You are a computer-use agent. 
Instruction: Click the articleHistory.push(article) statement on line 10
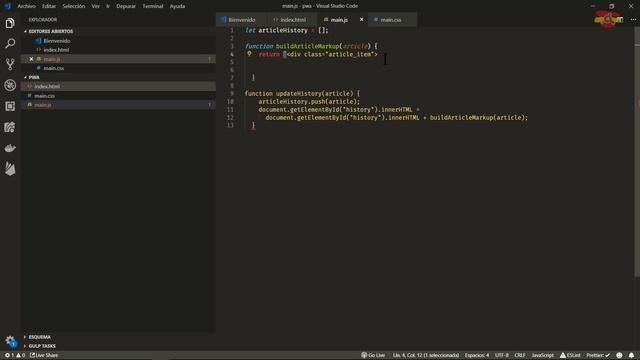pos(309,102)
